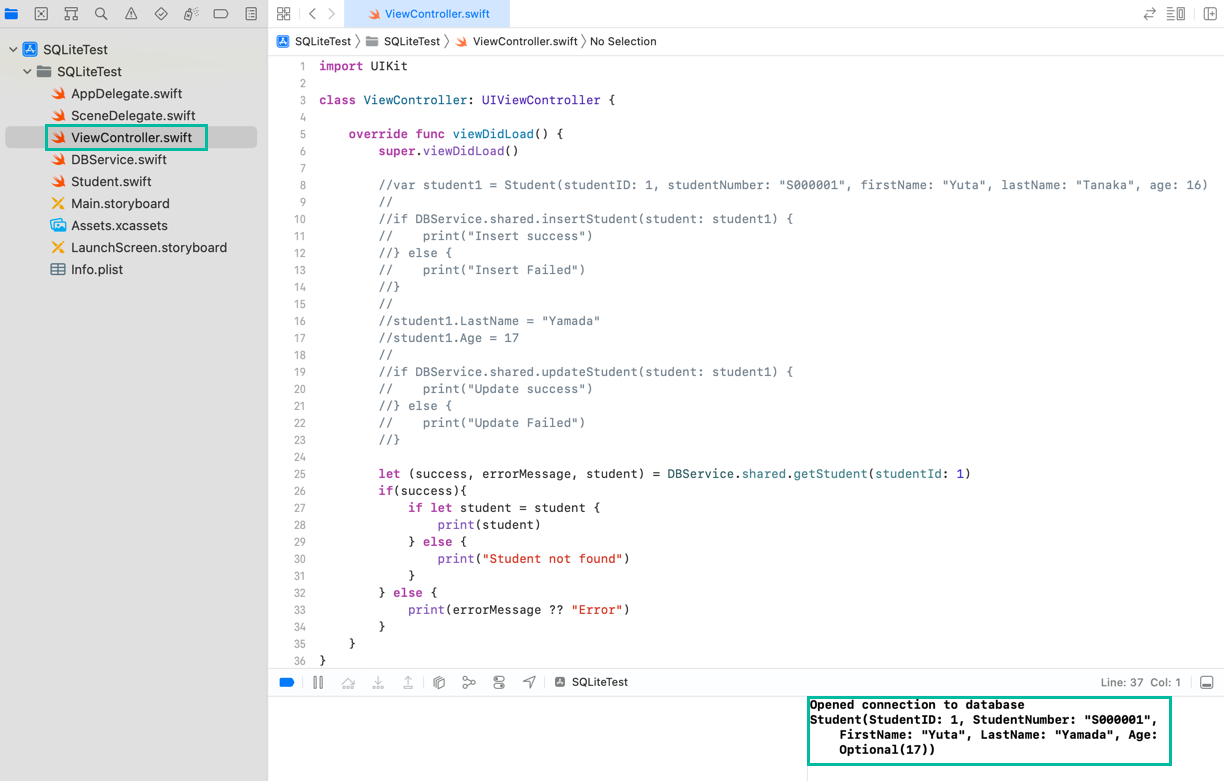
Task: Open the Issue navigator warning icon
Action: [131, 14]
